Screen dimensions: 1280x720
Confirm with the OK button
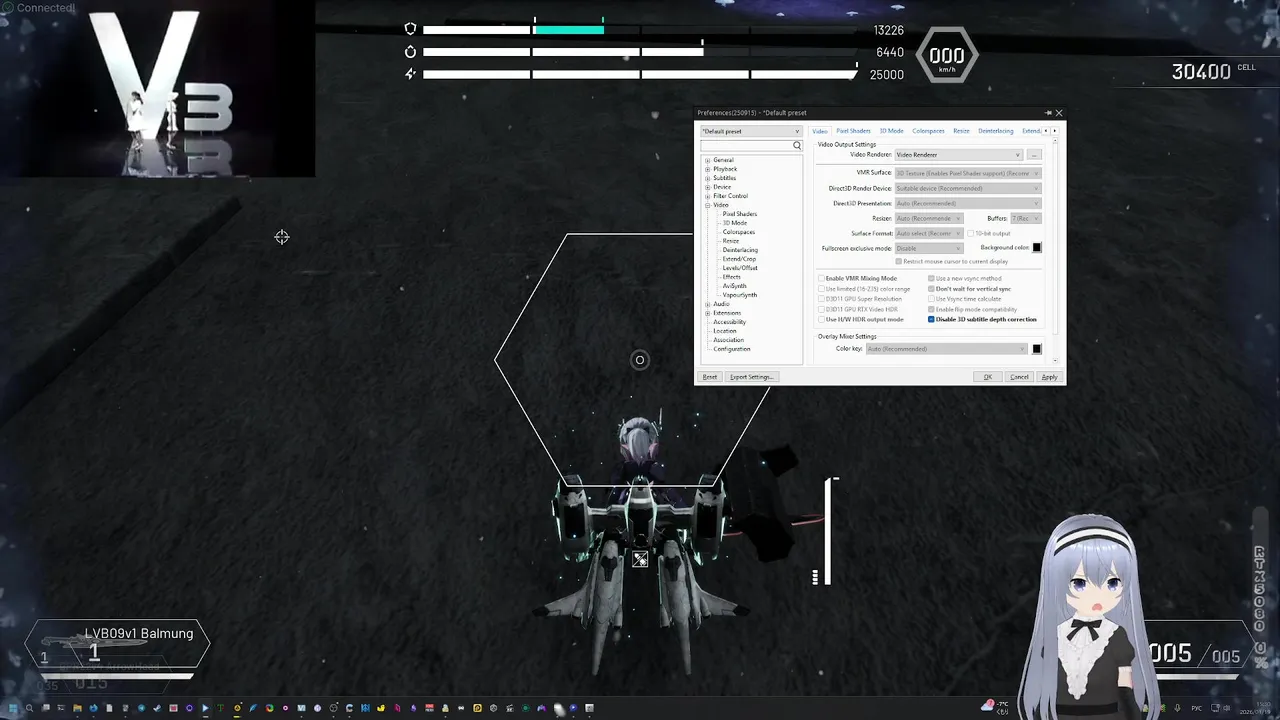988,377
